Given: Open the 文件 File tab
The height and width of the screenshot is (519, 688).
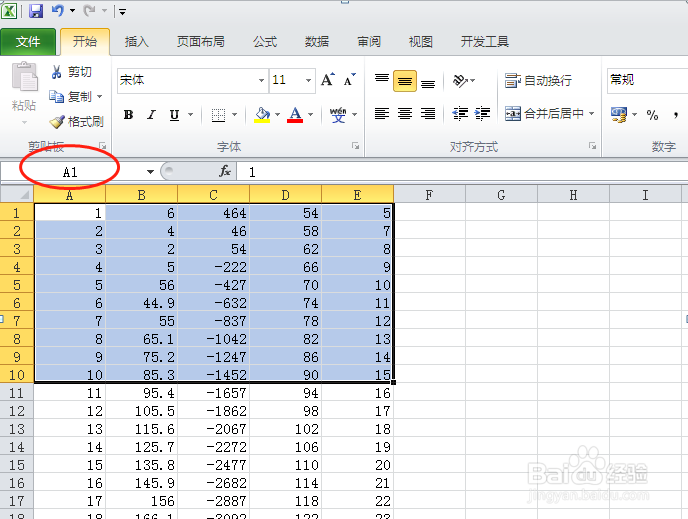Looking at the screenshot, I should (x=28, y=42).
